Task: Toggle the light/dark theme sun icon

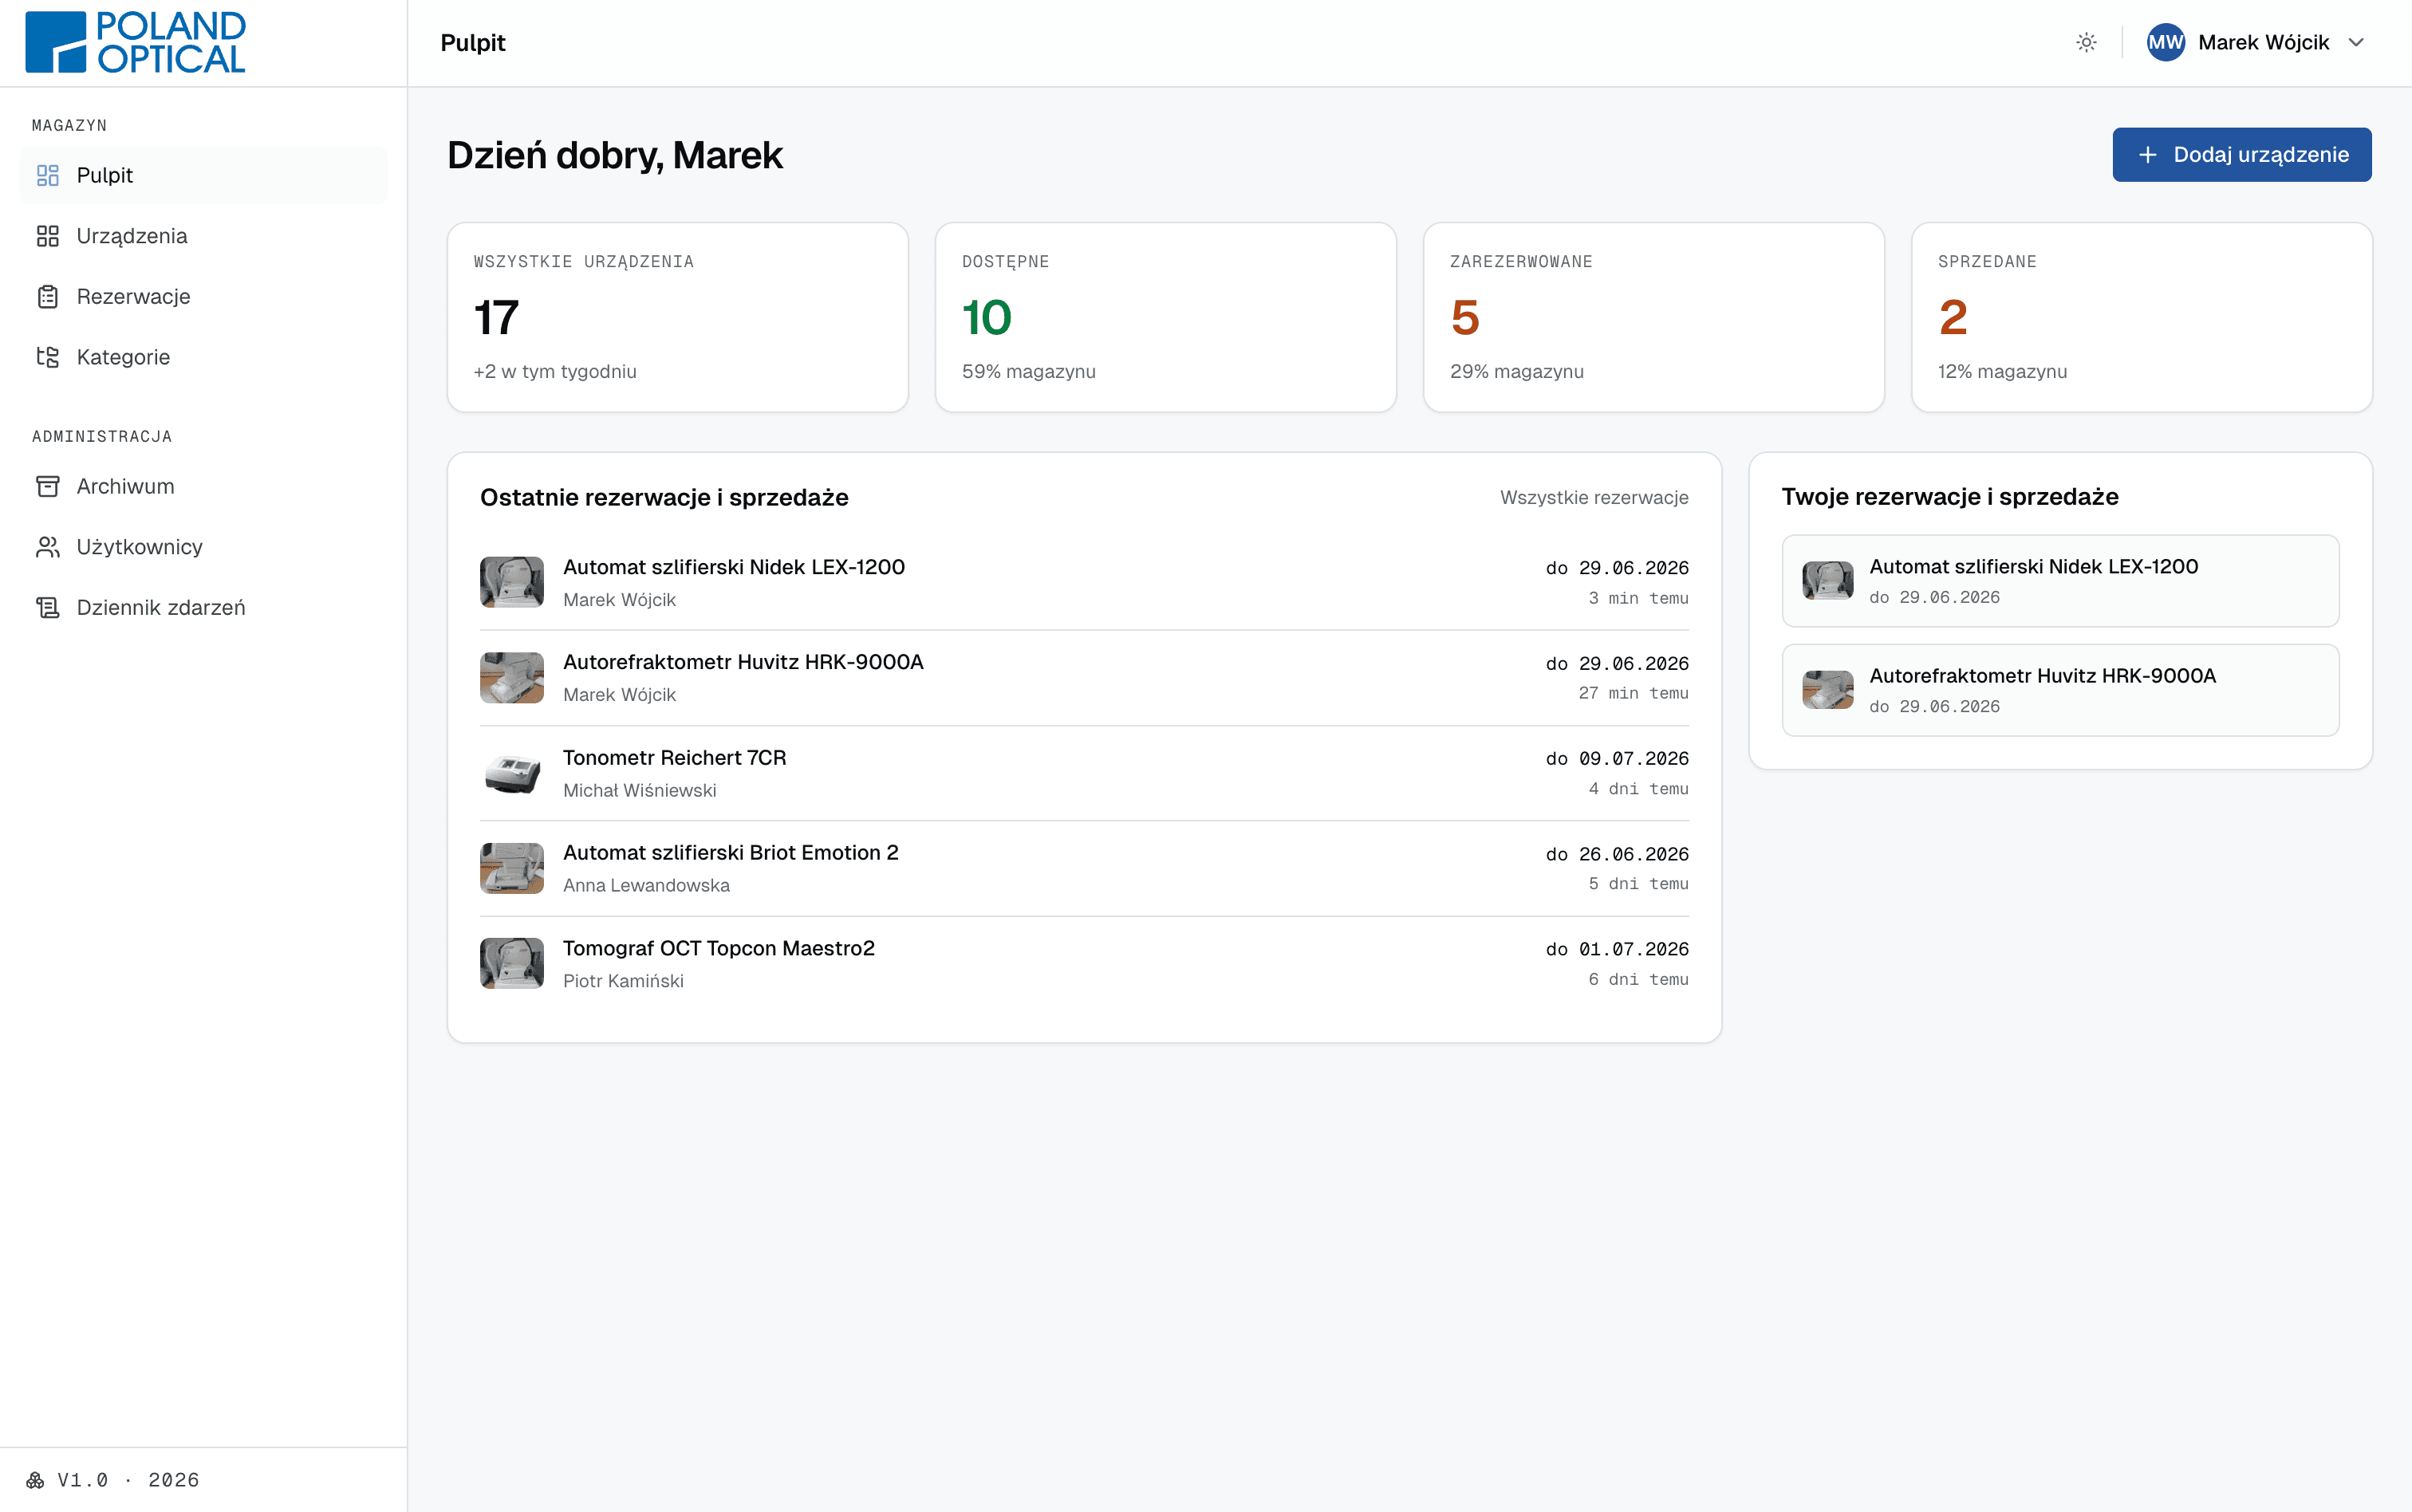Action: 2086,42
